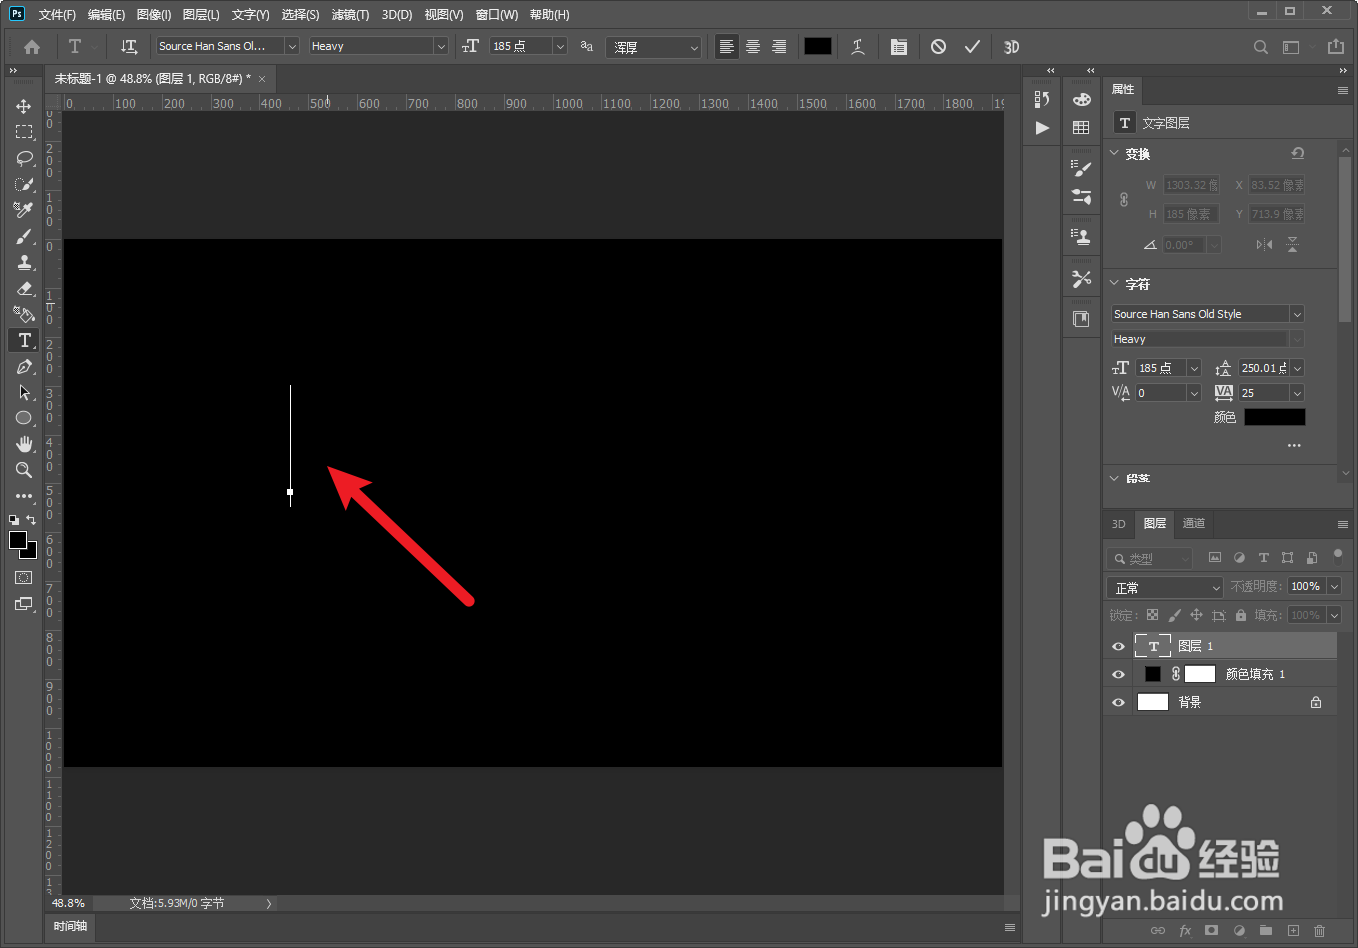Select the Move tool
This screenshot has height=948, width=1358.
point(24,106)
